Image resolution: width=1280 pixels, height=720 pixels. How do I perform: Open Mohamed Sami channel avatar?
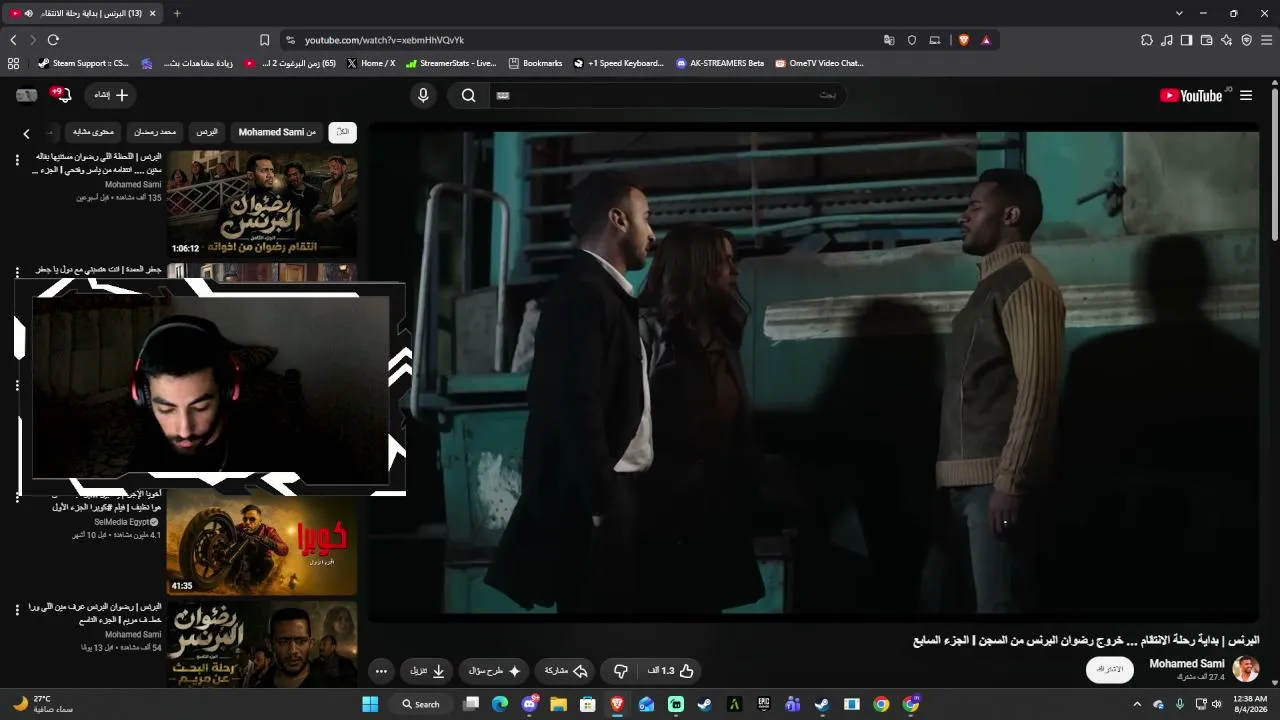pos(1246,669)
